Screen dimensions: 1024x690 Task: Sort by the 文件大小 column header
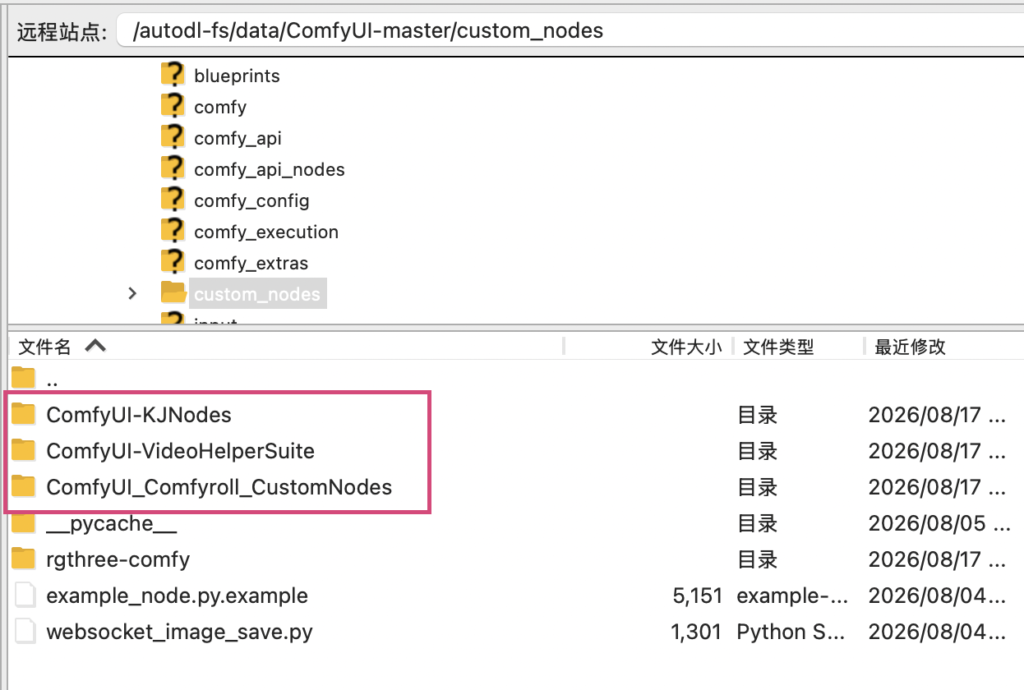[x=686, y=347]
